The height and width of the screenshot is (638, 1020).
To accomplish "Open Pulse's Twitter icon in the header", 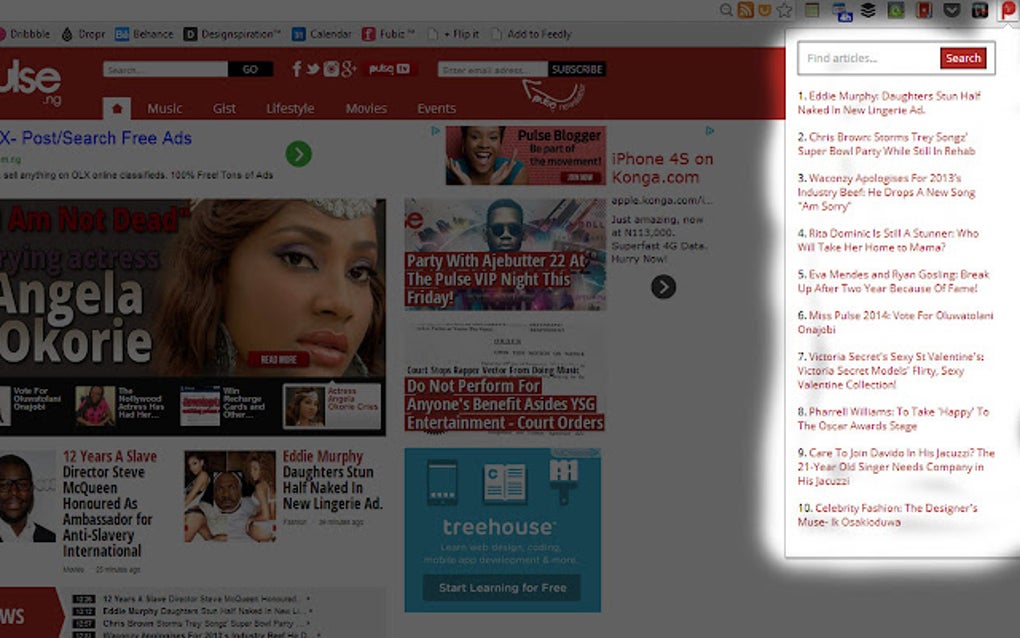I will pos(313,69).
